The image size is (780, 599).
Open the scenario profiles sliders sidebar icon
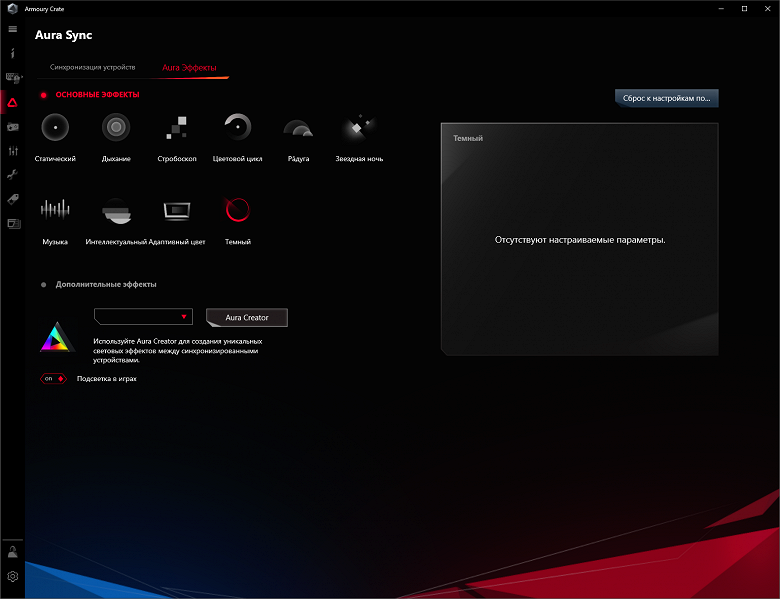coord(13,151)
